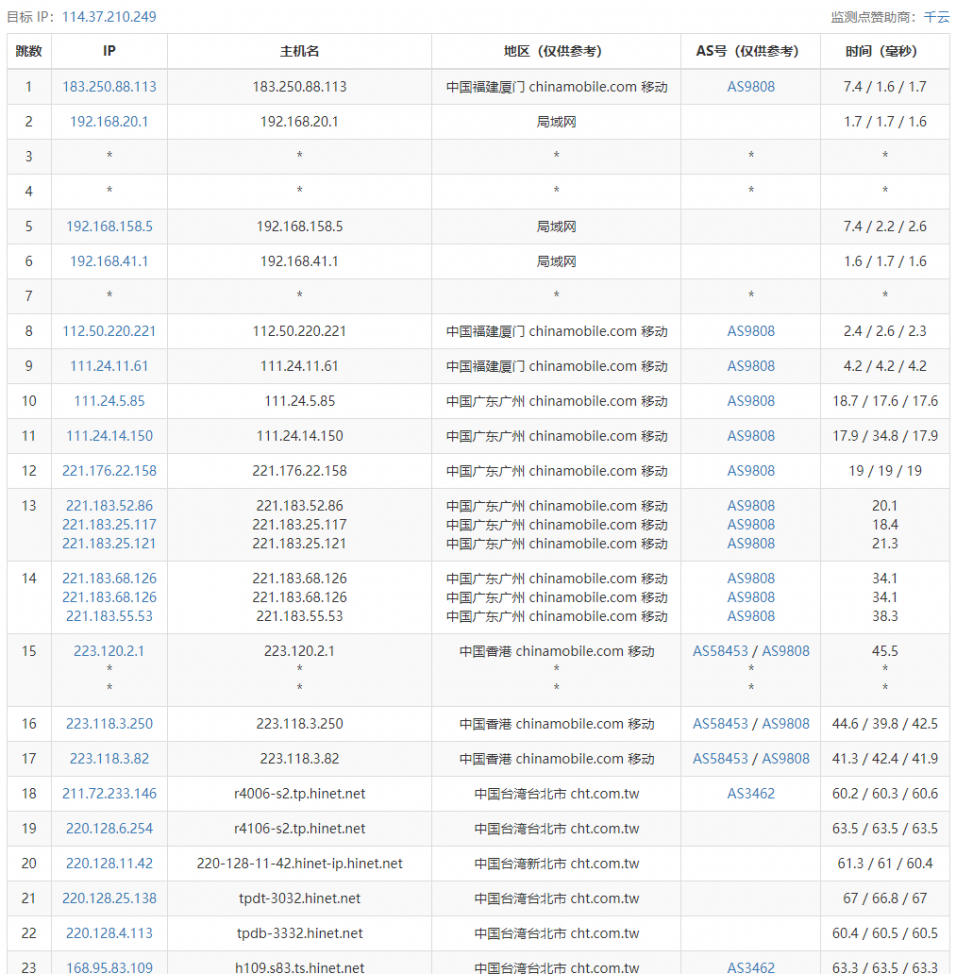Screen dimensions: 956x974
Task: Click IP link 223.120.2.1
Action: point(109,651)
